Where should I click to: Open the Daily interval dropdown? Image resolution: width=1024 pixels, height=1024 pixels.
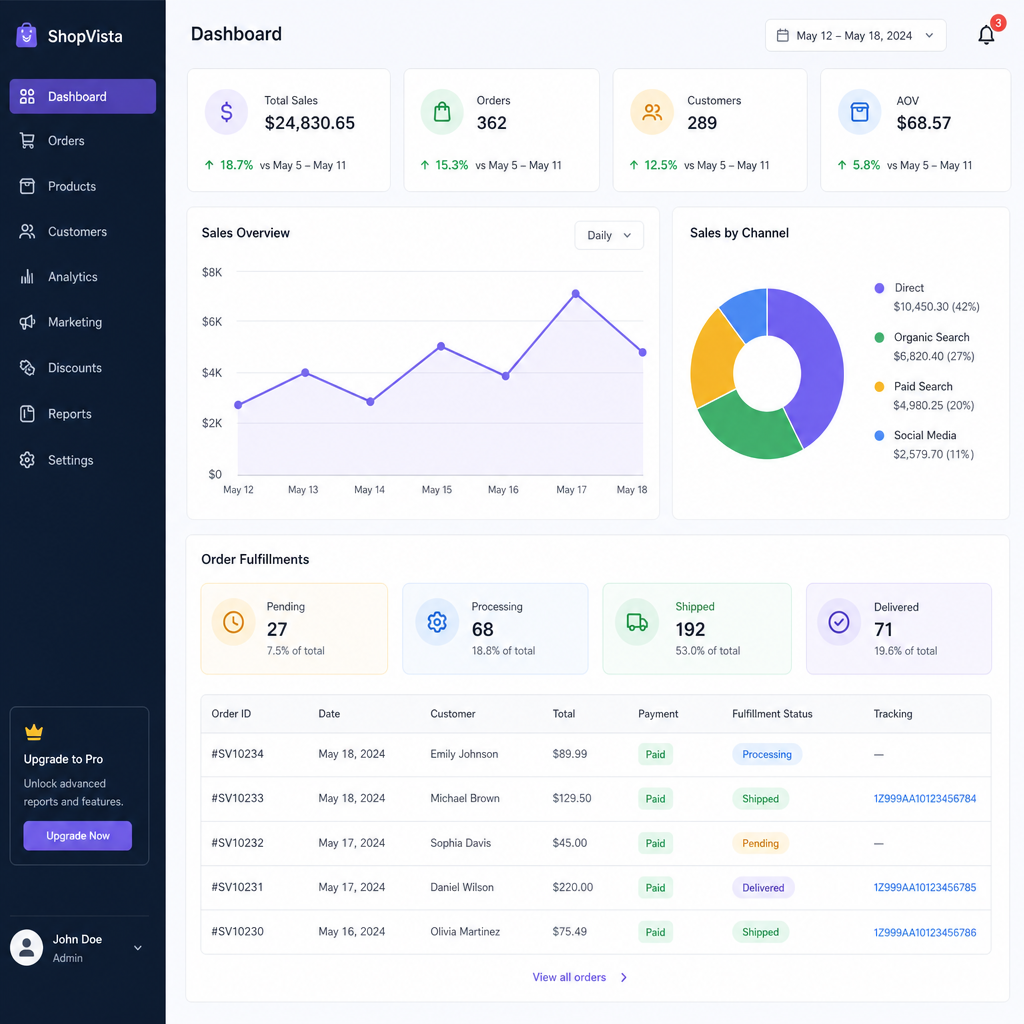[609, 235]
